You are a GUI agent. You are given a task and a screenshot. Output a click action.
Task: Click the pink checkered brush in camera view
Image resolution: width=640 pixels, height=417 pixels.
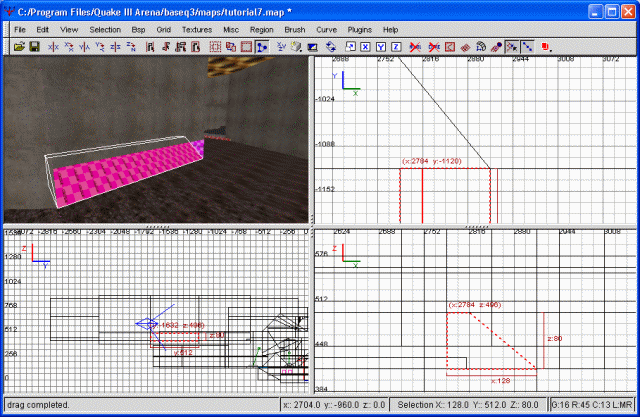pos(127,173)
